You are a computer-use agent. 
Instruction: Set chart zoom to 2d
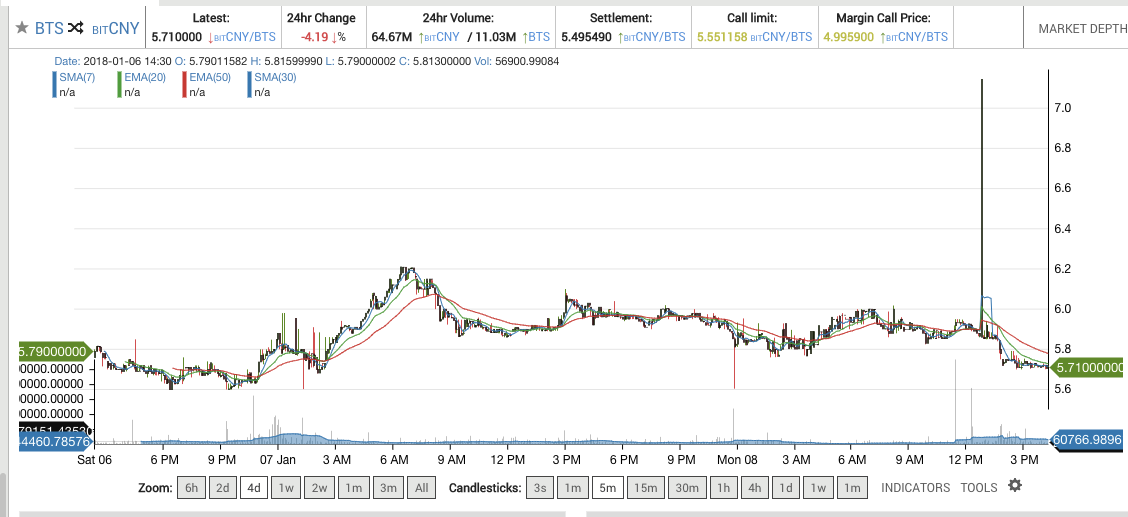point(223,488)
